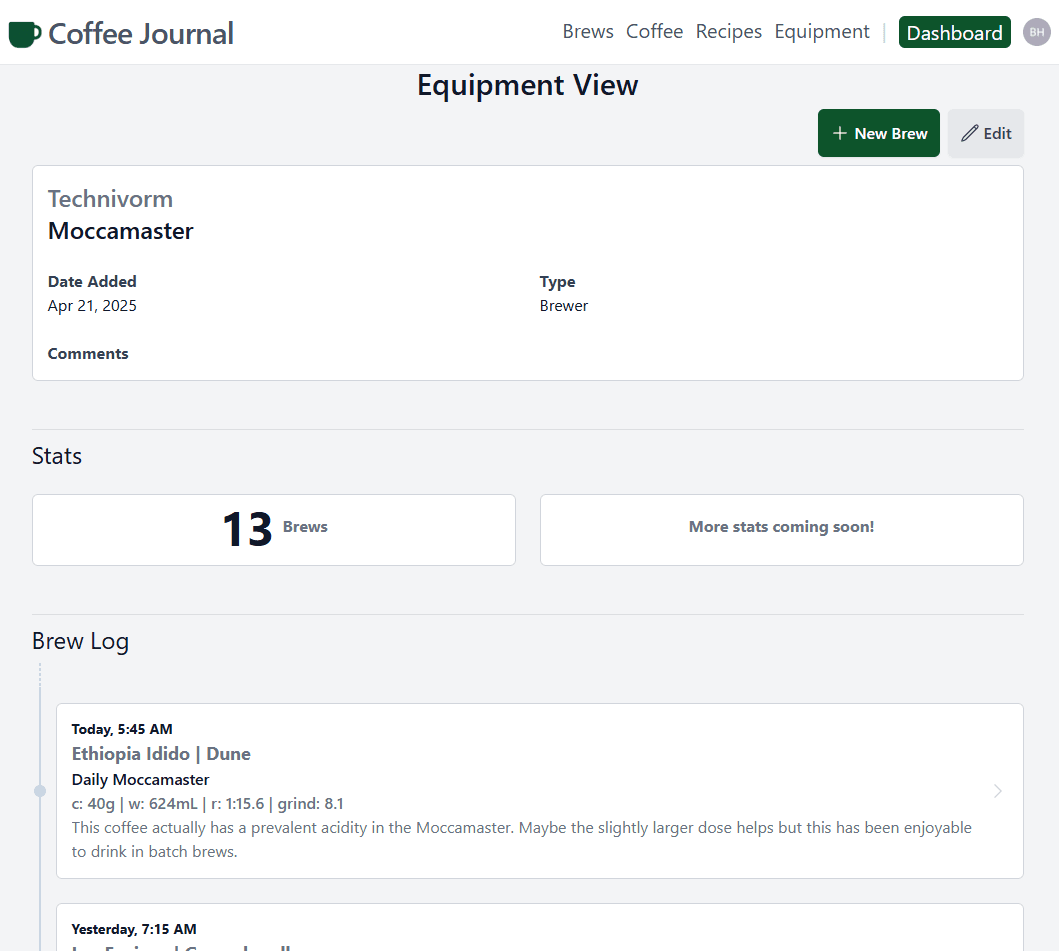Image resolution: width=1059 pixels, height=951 pixels.
Task: Navigate to Recipes
Action: 728,32
